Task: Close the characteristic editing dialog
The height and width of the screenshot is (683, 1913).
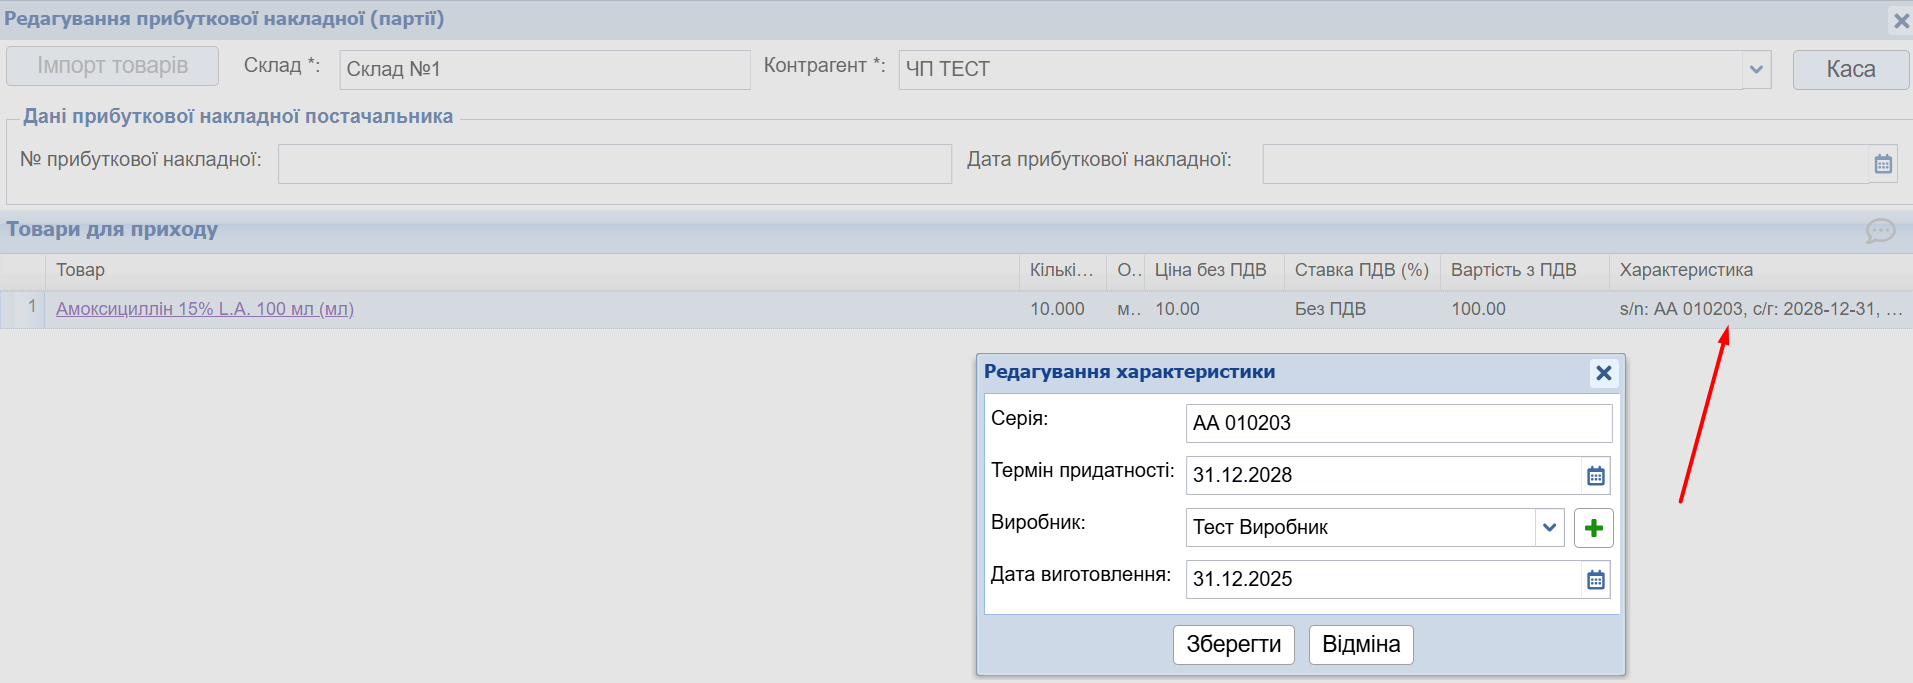Action: click(1603, 373)
